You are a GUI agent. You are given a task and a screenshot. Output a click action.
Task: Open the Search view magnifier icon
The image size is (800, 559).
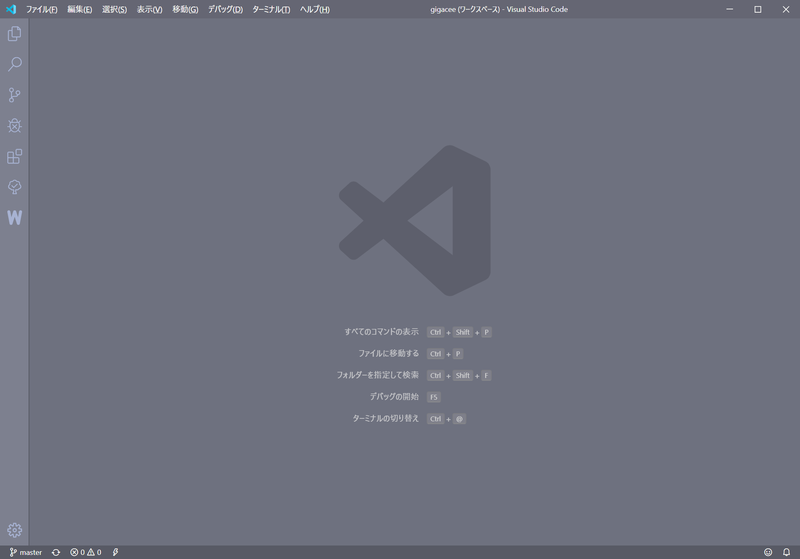[x=14, y=64]
